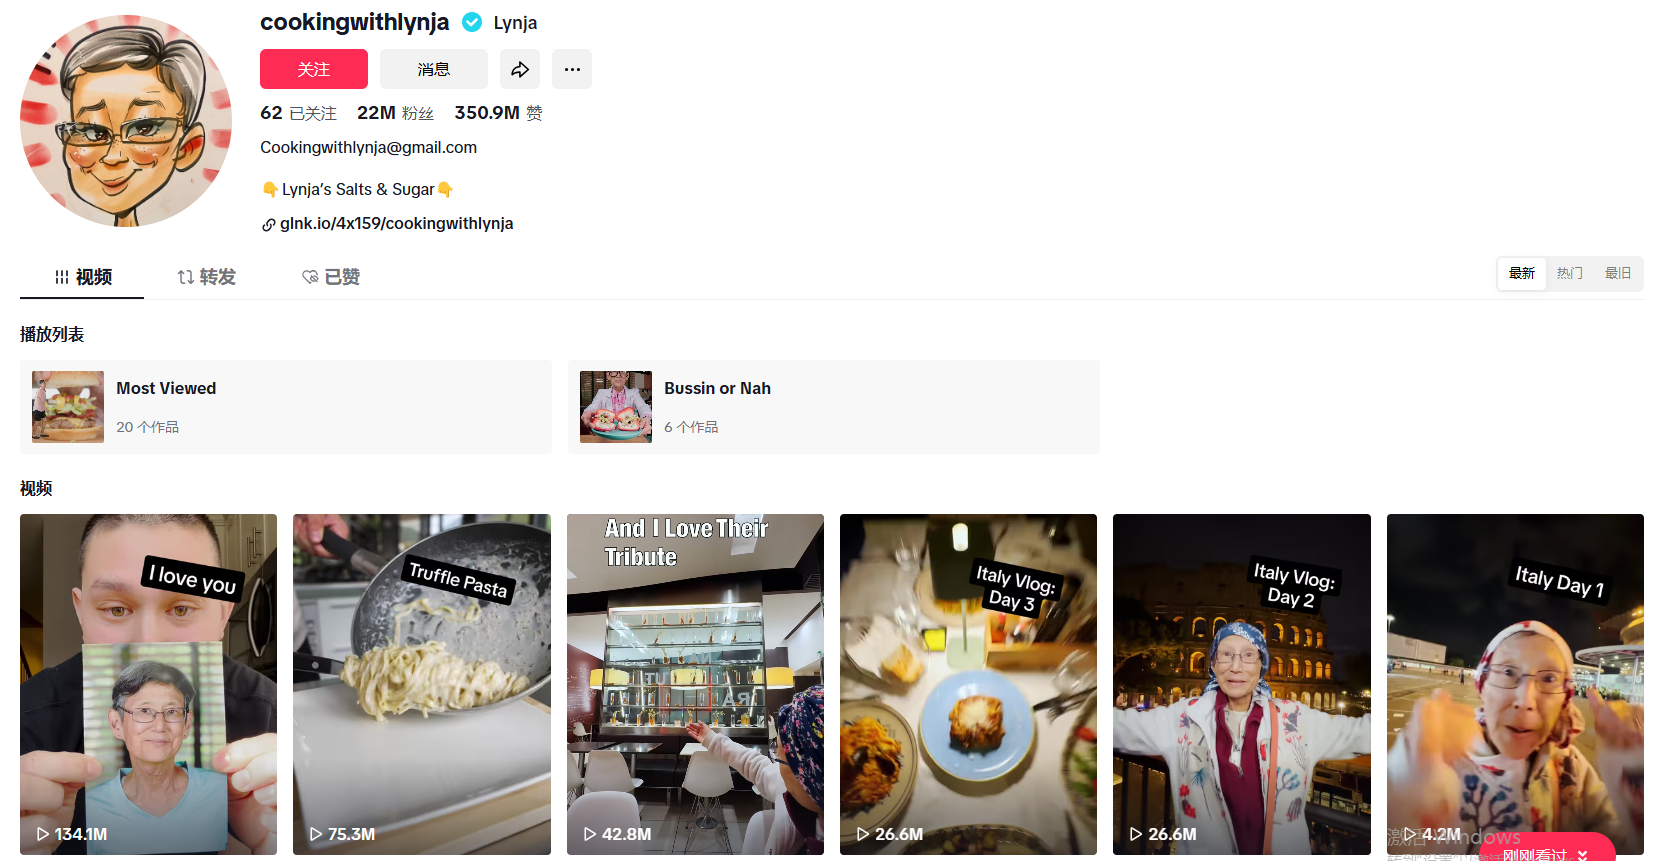Open the cartoon profile avatar picture
The height and width of the screenshot is (861, 1667).
tap(126, 121)
